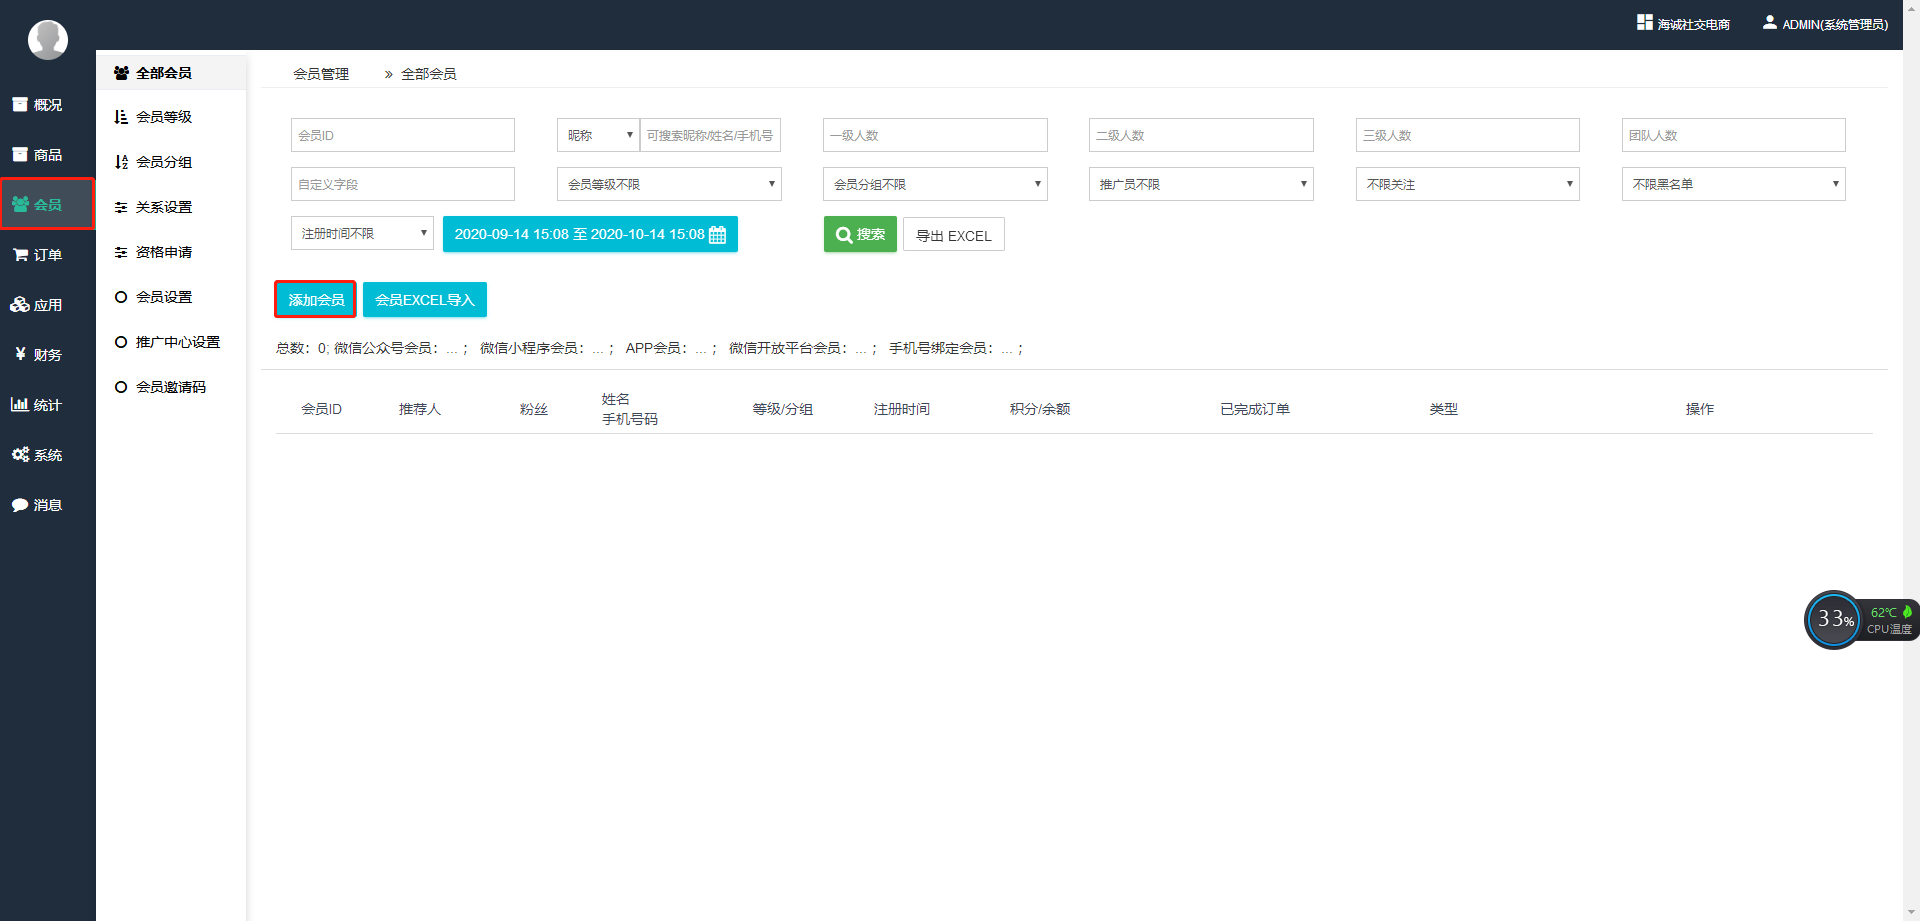Open 关系设置 submenu item
The image size is (1920, 921).
click(x=164, y=207)
